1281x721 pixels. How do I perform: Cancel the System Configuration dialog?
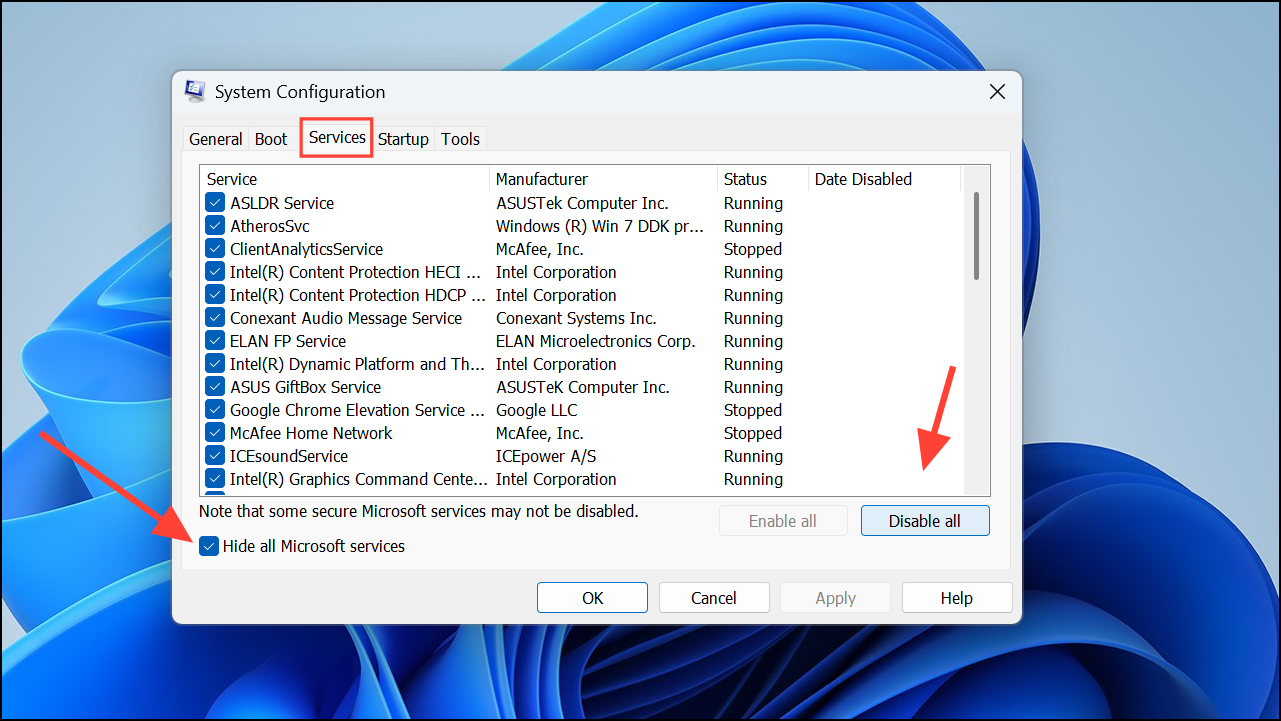point(714,597)
